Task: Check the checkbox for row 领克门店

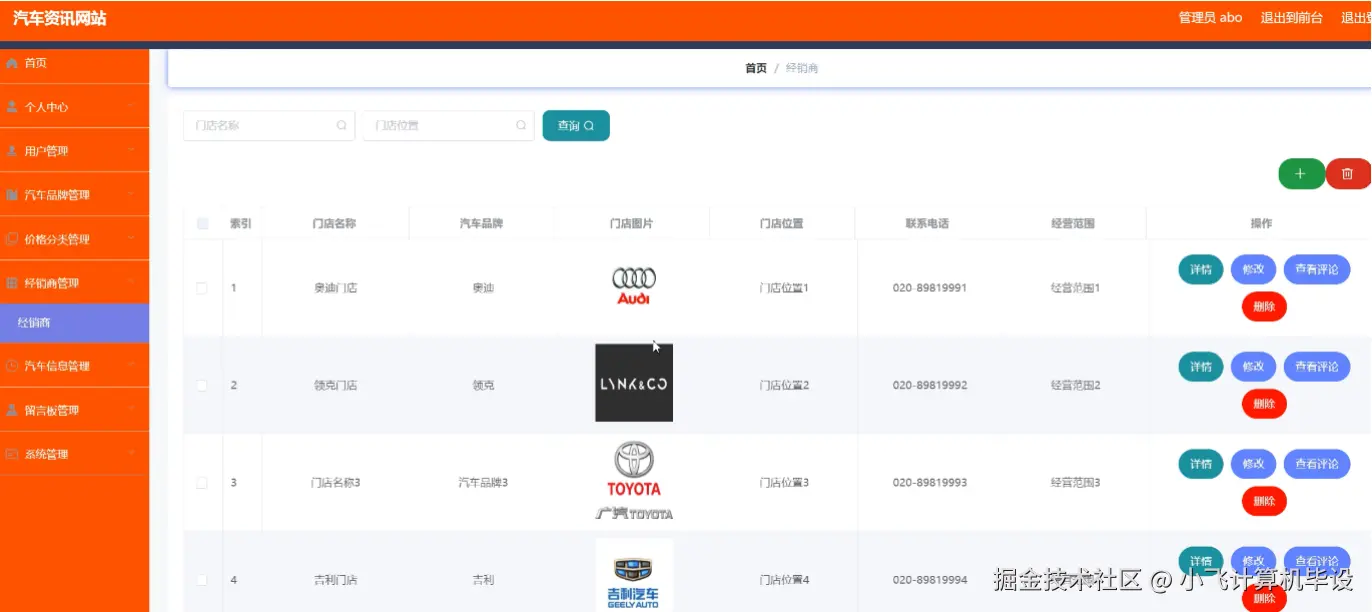Action: [202, 385]
